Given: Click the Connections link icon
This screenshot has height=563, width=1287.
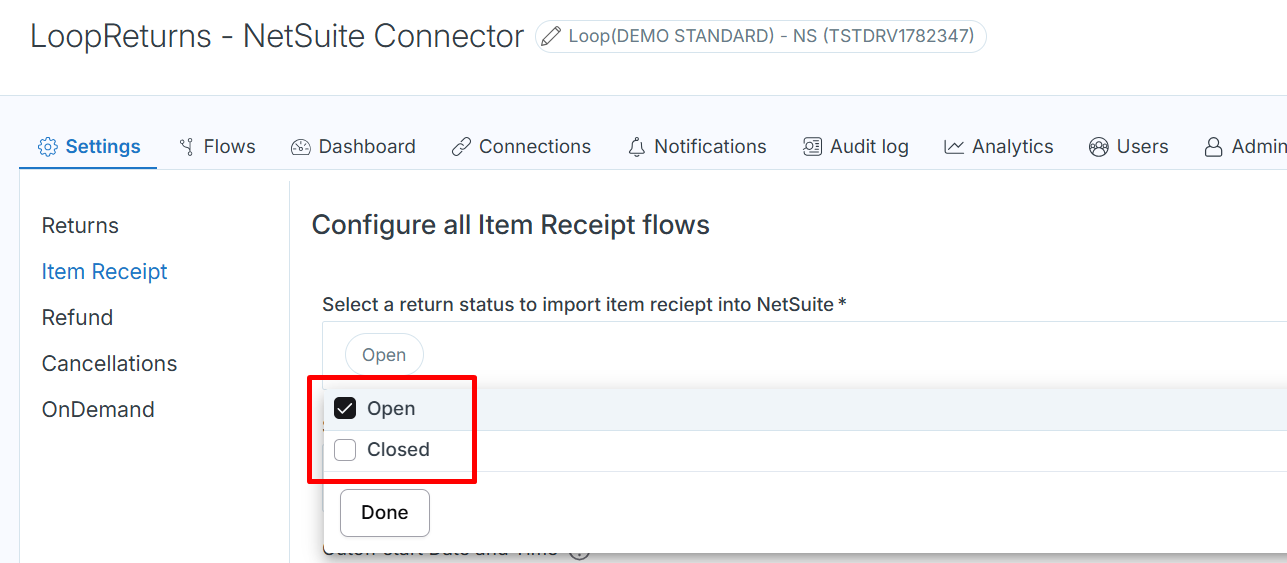Looking at the screenshot, I should (x=461, y=147).
